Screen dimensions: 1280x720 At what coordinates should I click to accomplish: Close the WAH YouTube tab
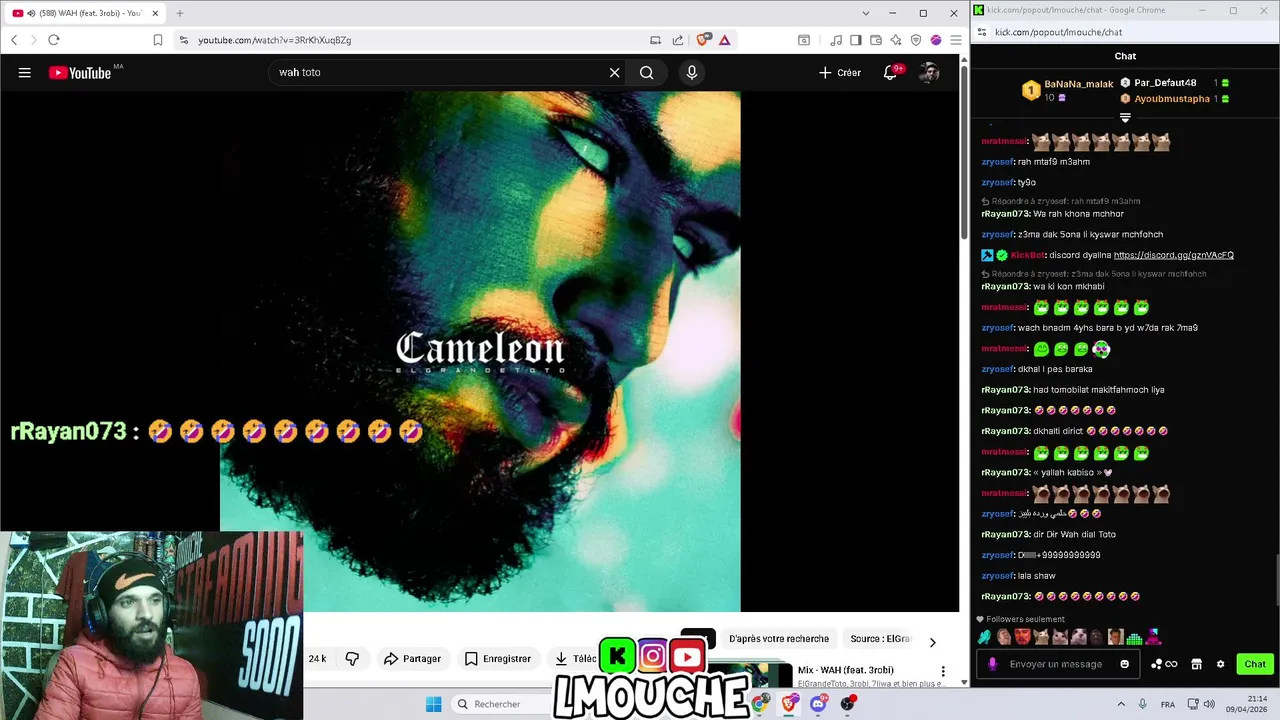pyautogui.click(x=155, y=13)
